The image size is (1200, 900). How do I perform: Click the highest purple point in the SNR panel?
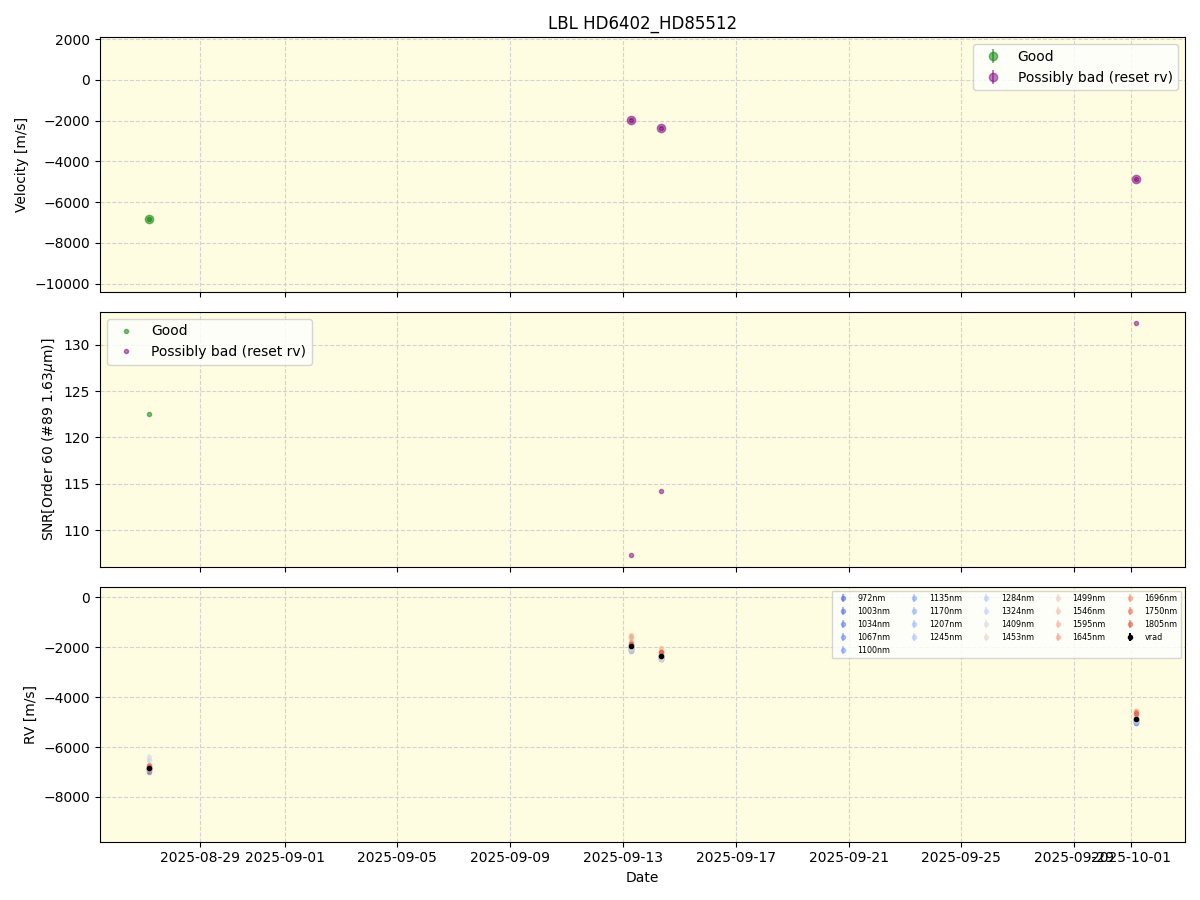click(1136, 323)
